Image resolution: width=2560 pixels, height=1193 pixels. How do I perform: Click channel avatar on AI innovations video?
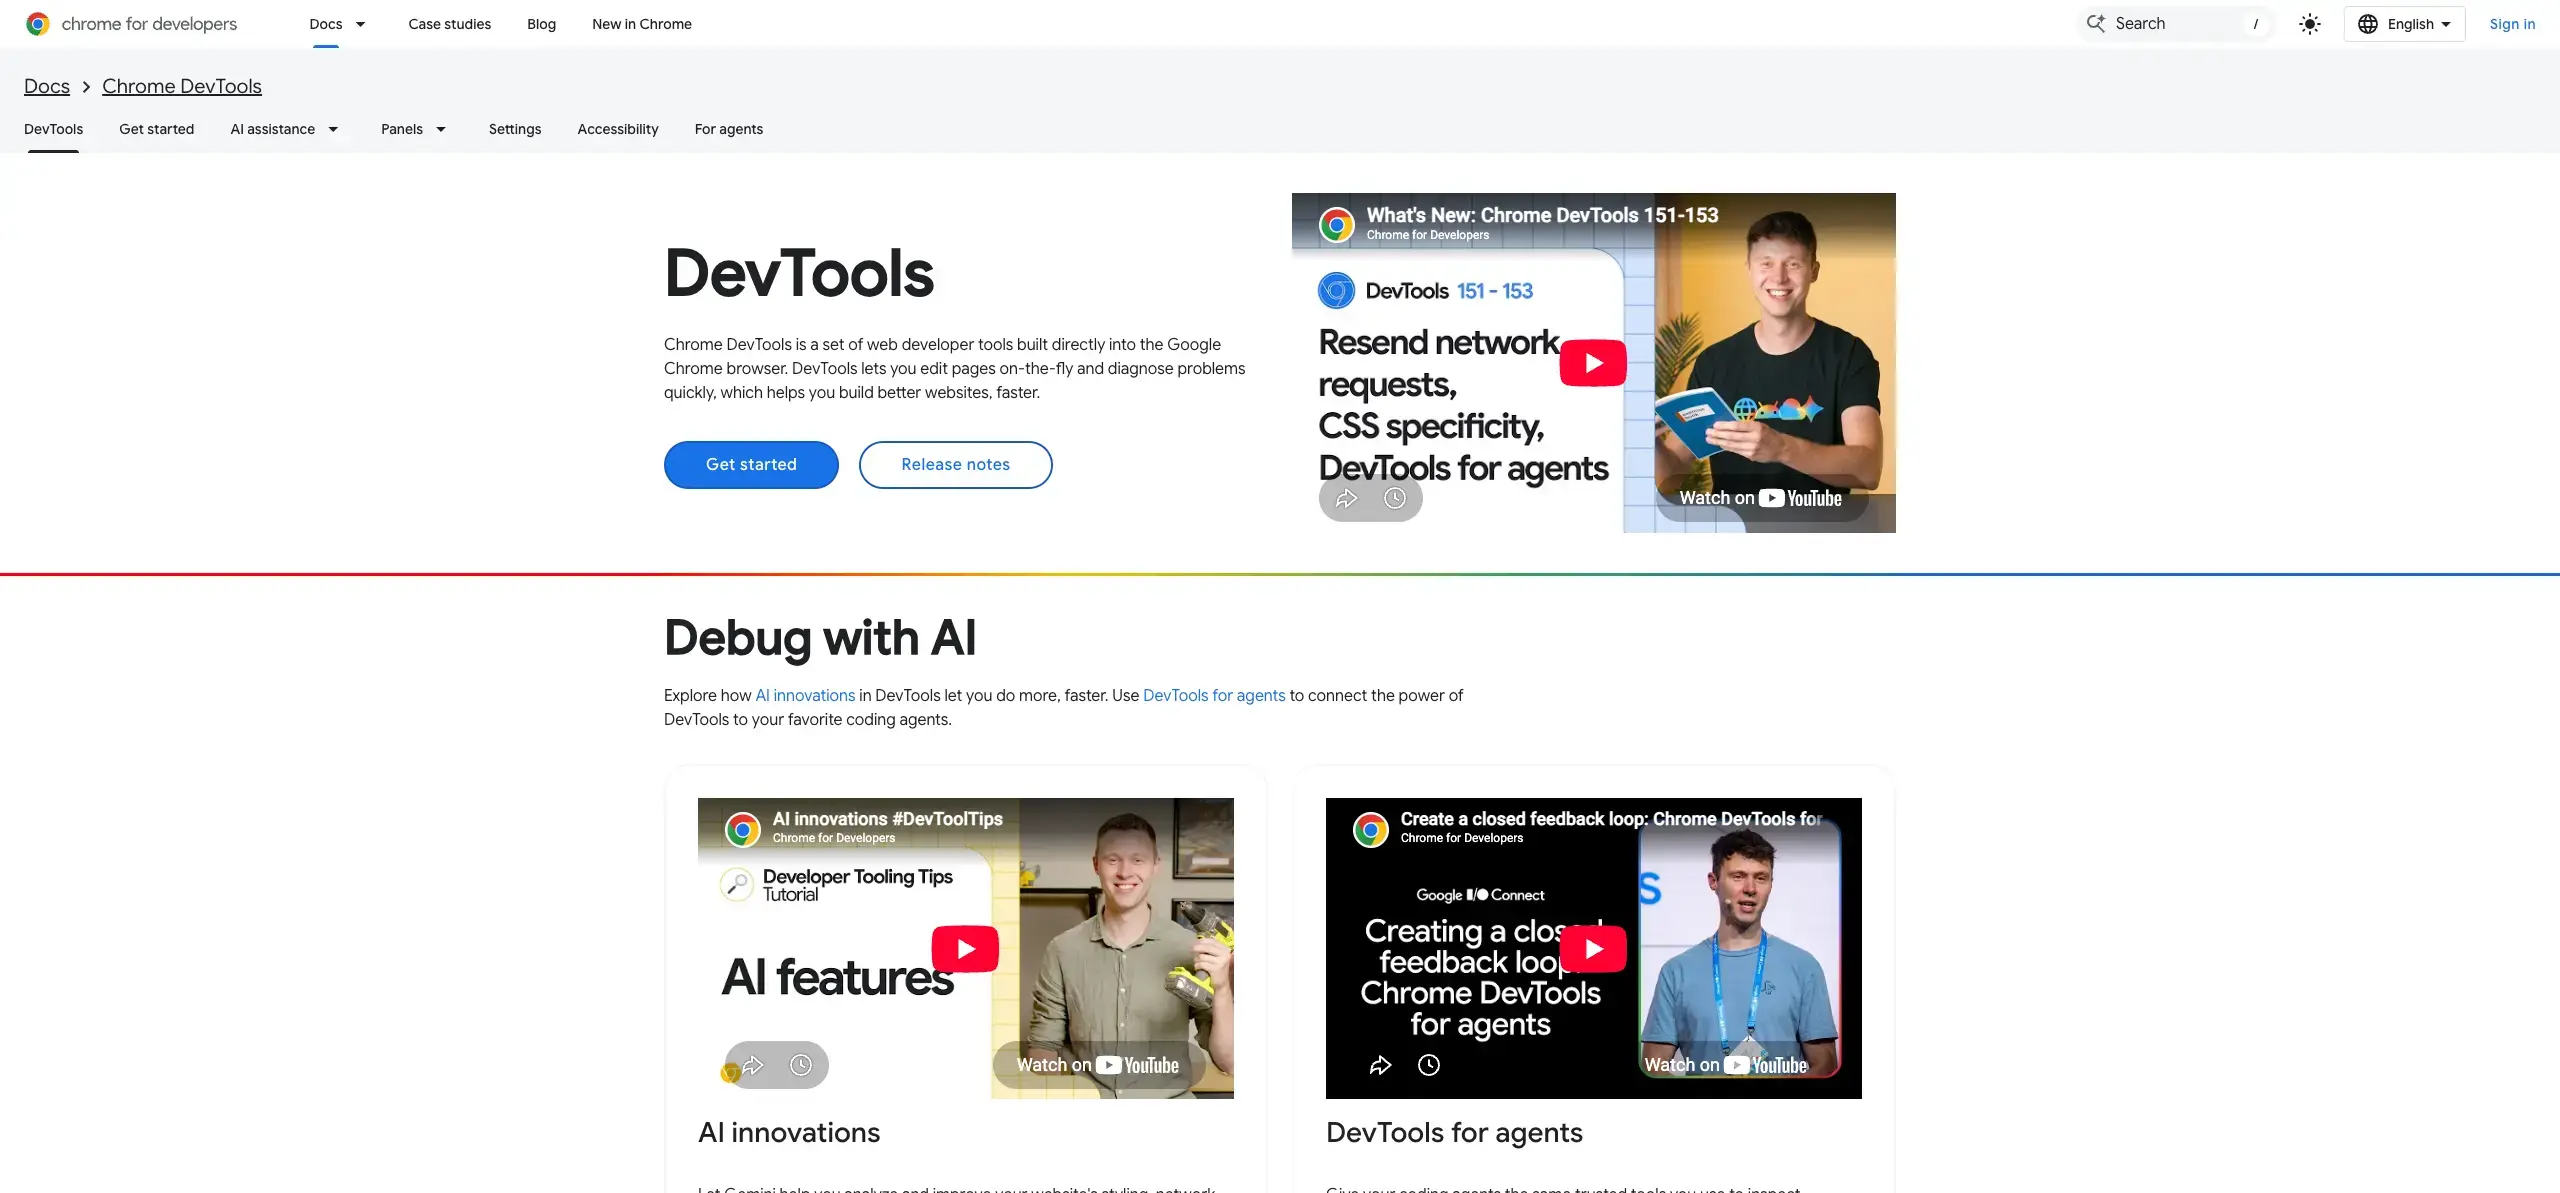(742, 828)
